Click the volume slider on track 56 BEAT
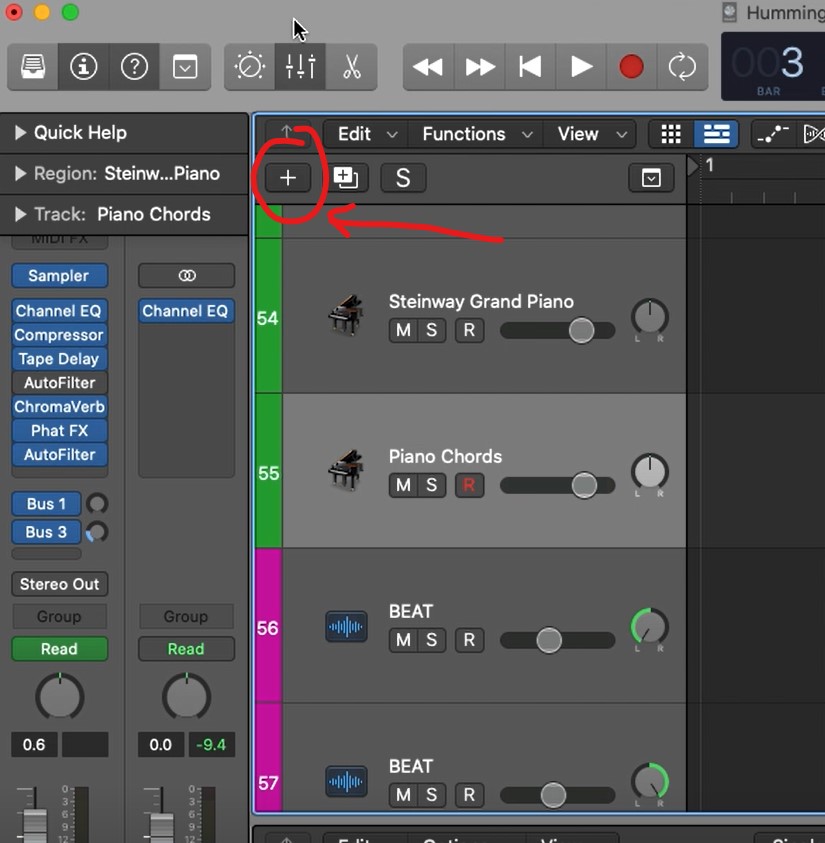 click(x=549, y=640)
